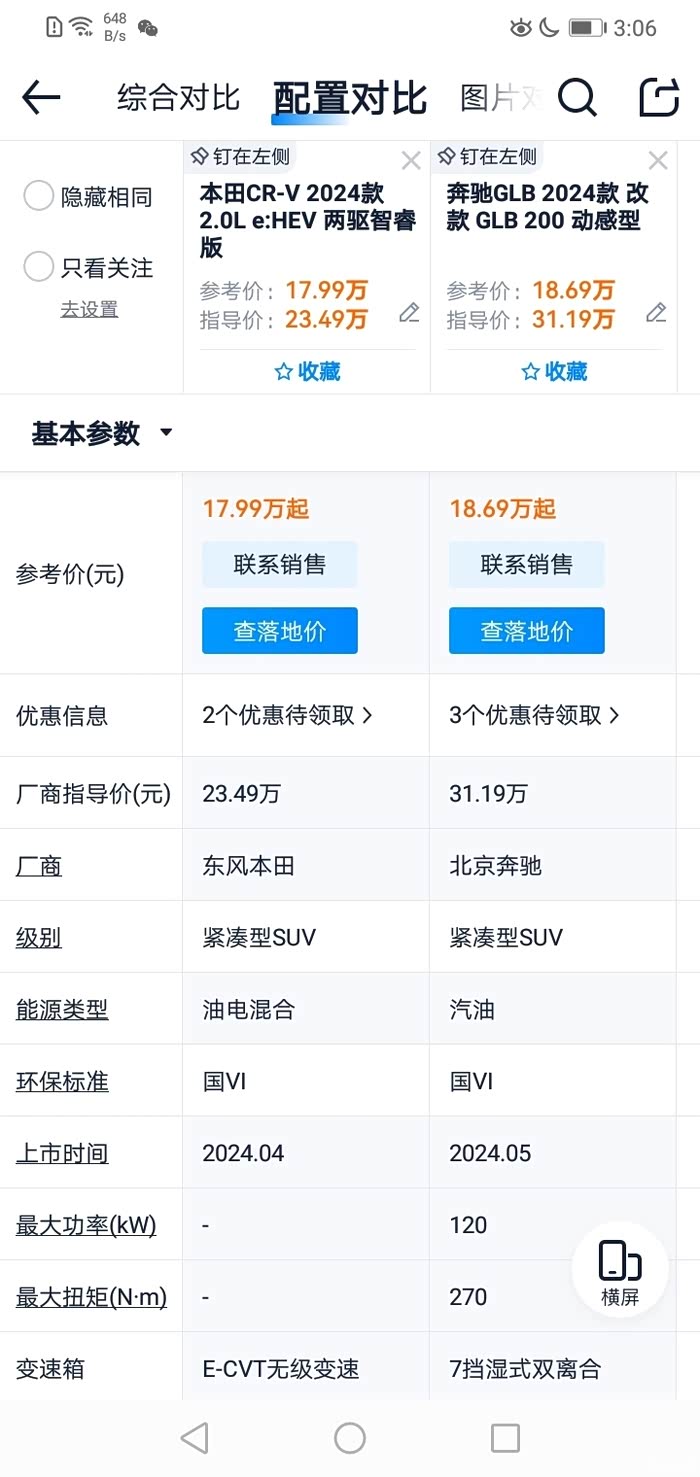
Task: Edit price pencil icon for Honda CR-V
Action: 409,313
